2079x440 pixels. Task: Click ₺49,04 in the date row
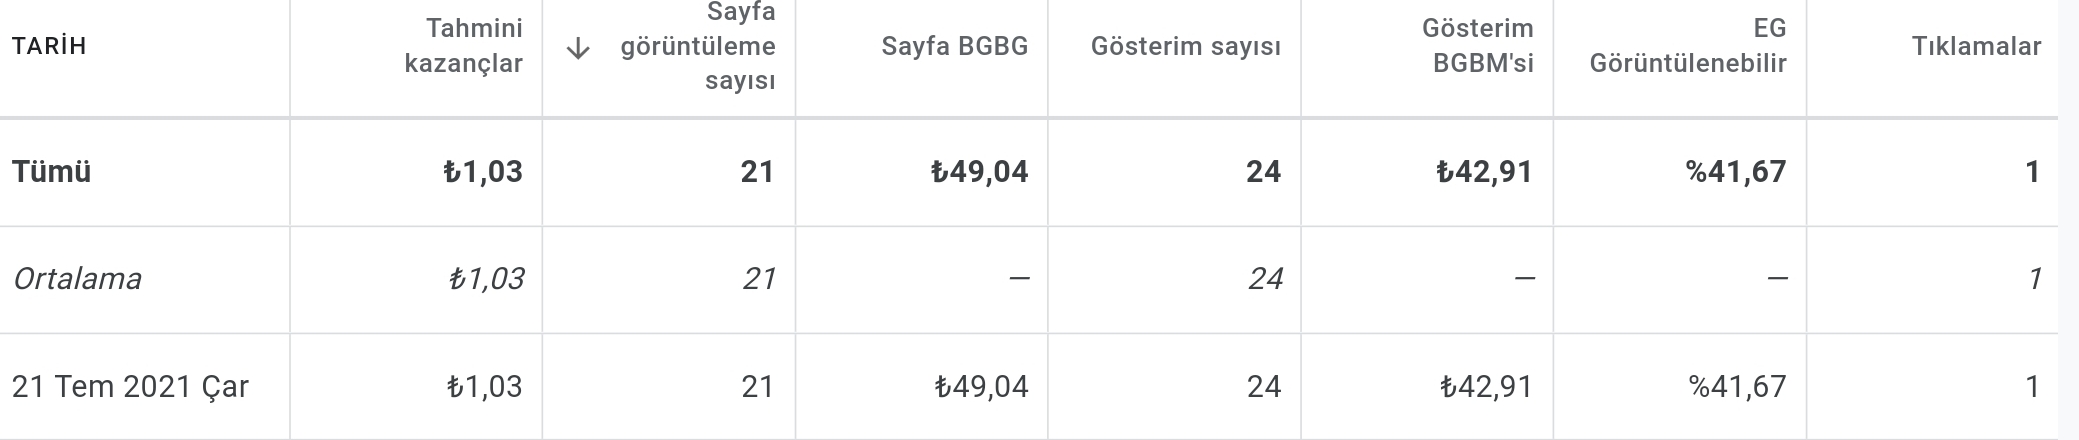coord(981,386)
